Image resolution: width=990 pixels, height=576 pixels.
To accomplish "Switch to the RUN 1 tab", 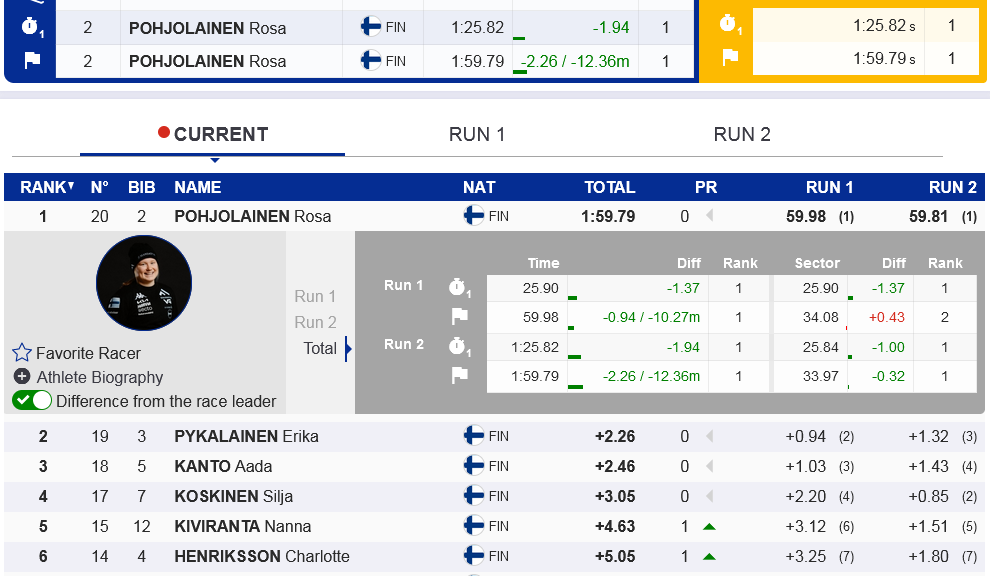I will coord(477,135).
